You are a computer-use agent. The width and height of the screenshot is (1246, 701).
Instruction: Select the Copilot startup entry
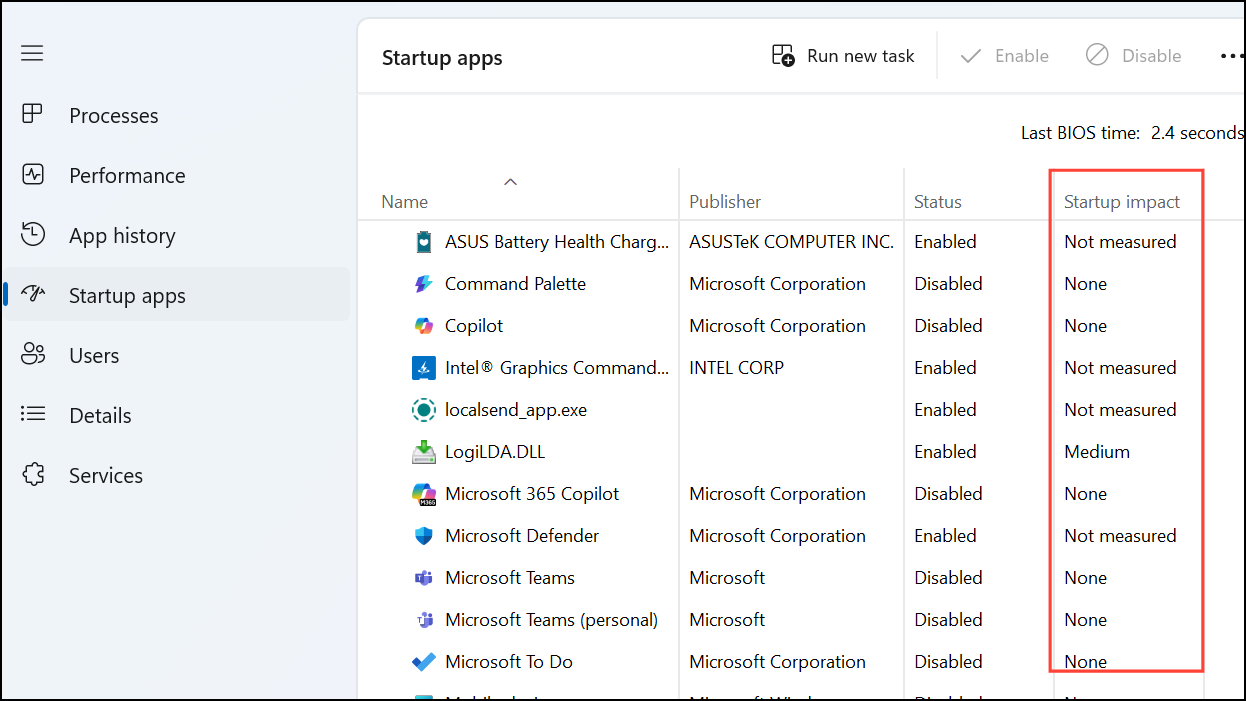[x=801, y=326]
